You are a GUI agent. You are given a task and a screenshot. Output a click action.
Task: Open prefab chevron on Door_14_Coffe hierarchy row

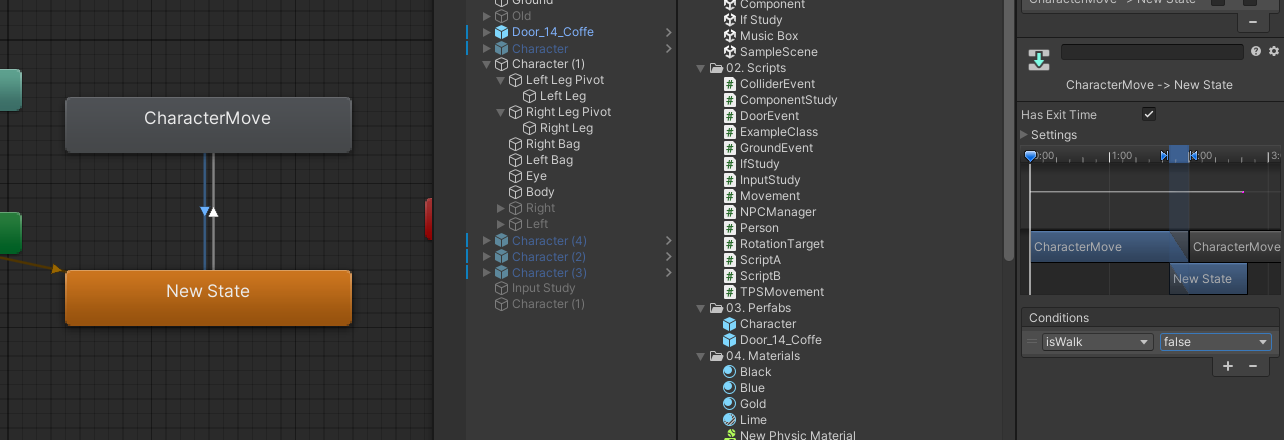click(x=669, y=32)
